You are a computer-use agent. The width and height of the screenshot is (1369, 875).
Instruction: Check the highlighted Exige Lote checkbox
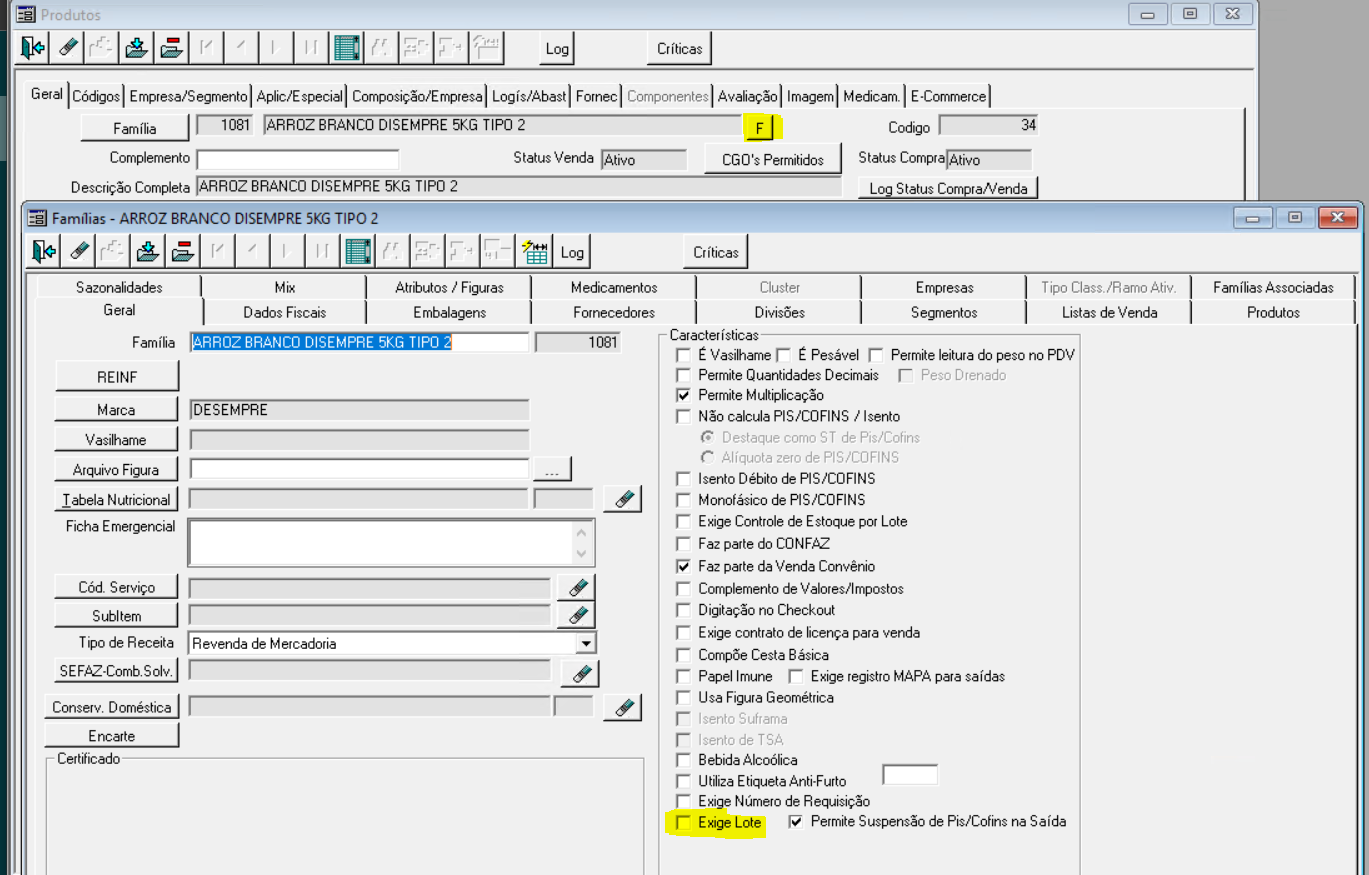point(684,822)
